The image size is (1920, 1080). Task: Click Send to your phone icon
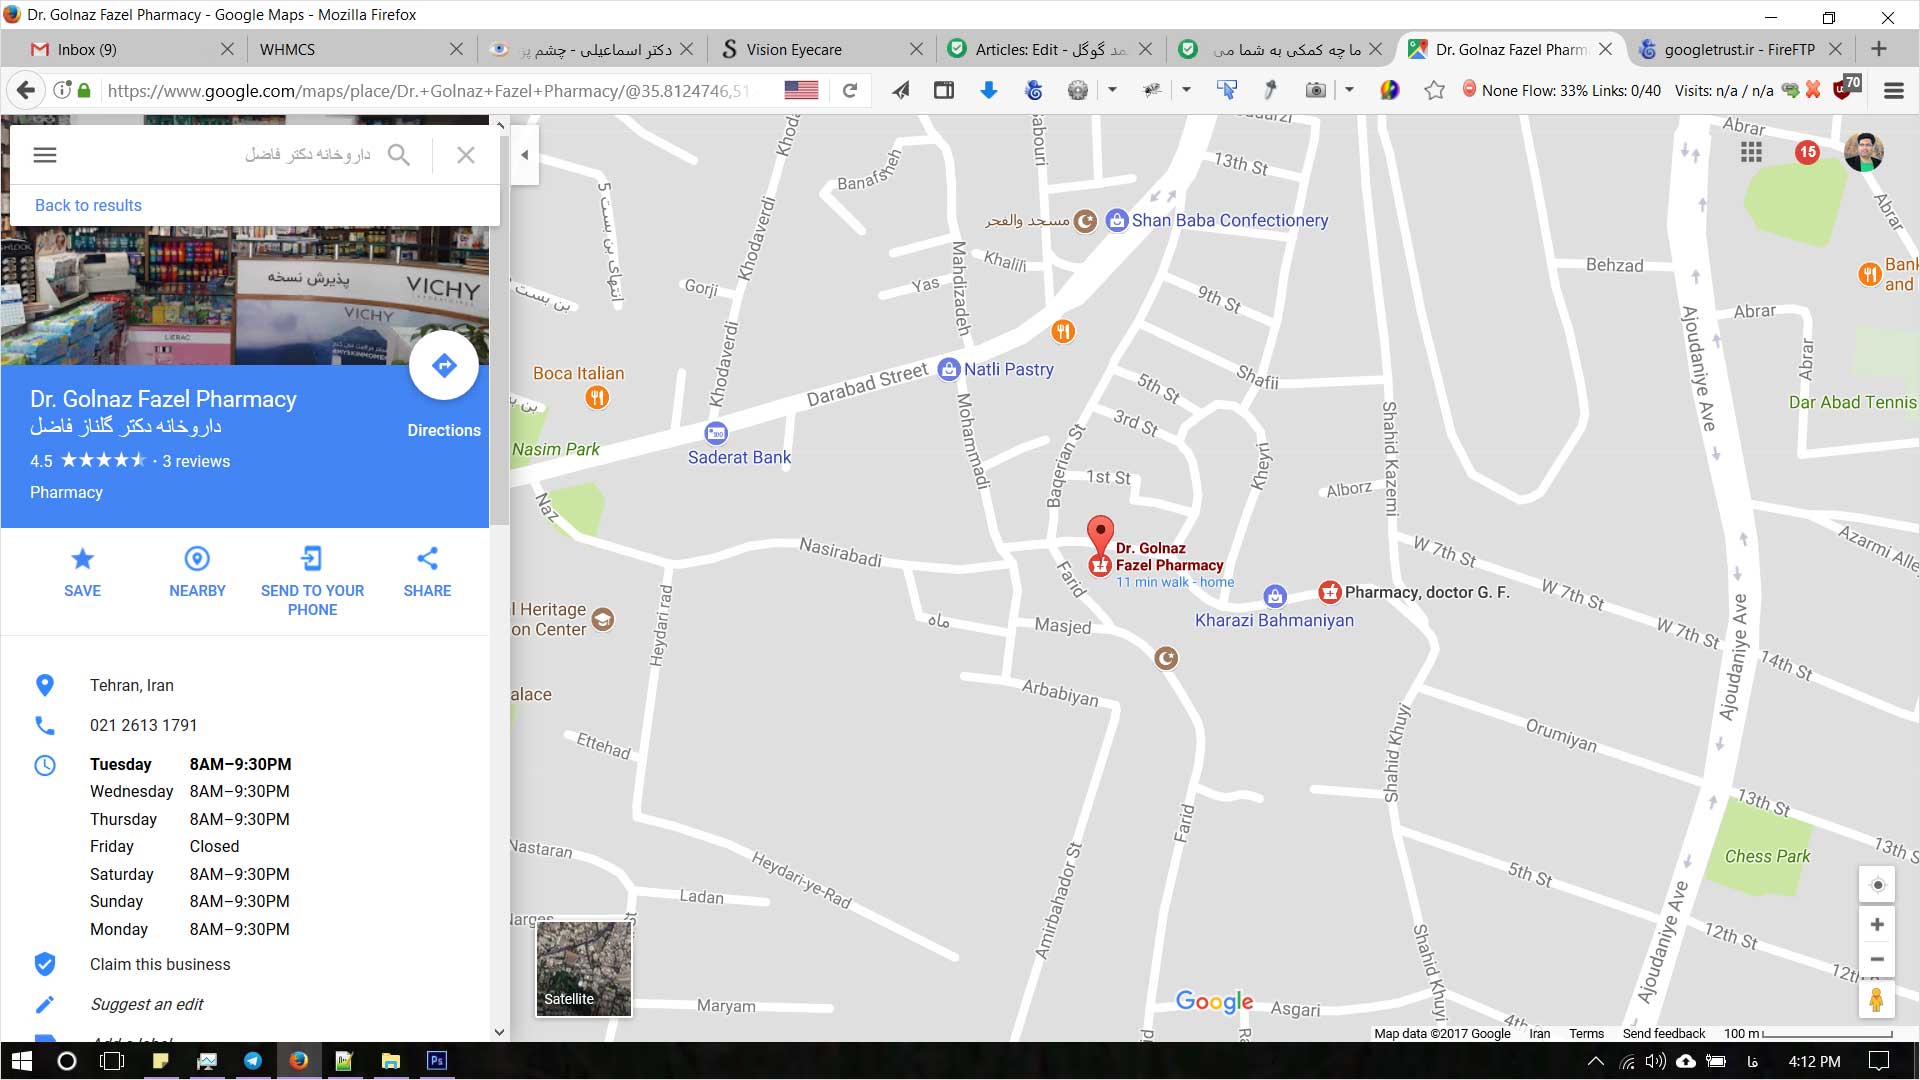coord(312,559)
